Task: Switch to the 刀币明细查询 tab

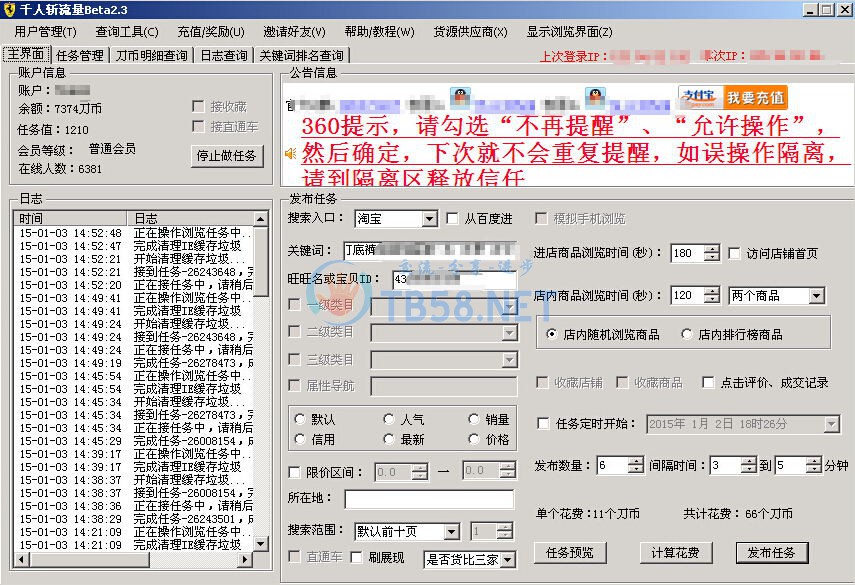Action: 152,56
